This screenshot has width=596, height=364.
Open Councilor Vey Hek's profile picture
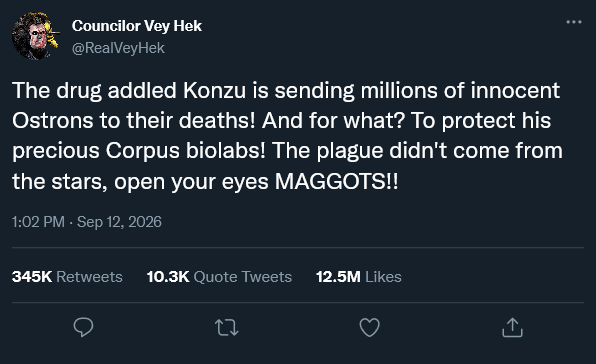35,36
